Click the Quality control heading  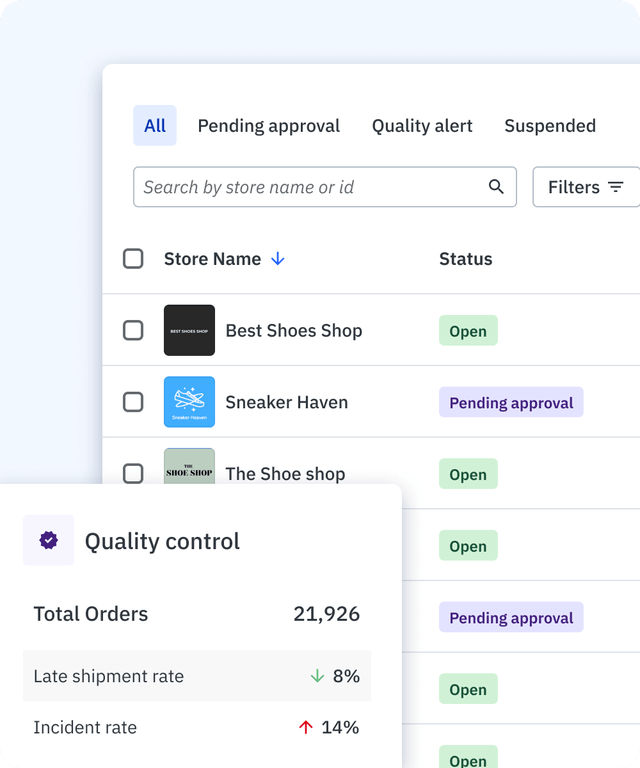[162, 541]
